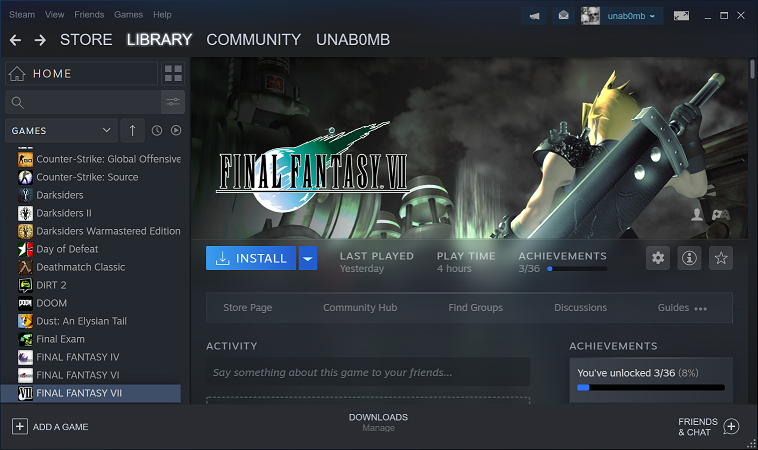The image size is (758, 450).
Task: Open the Community Hub link
Action: 360,307
